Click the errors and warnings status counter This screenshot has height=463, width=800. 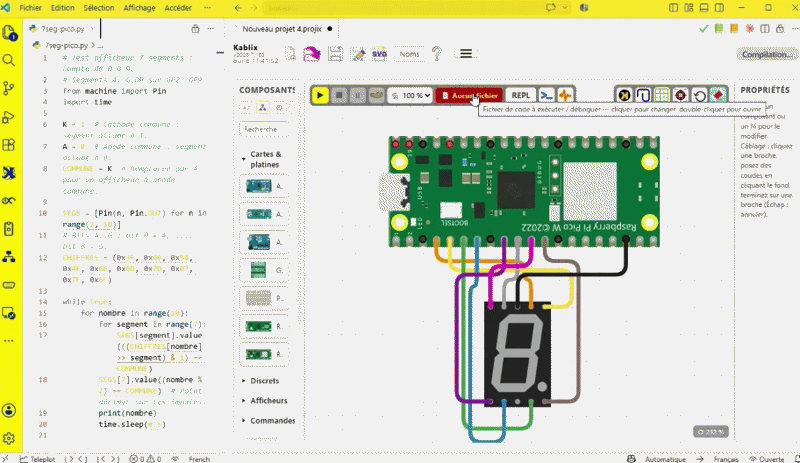click(x=145, y=459)
